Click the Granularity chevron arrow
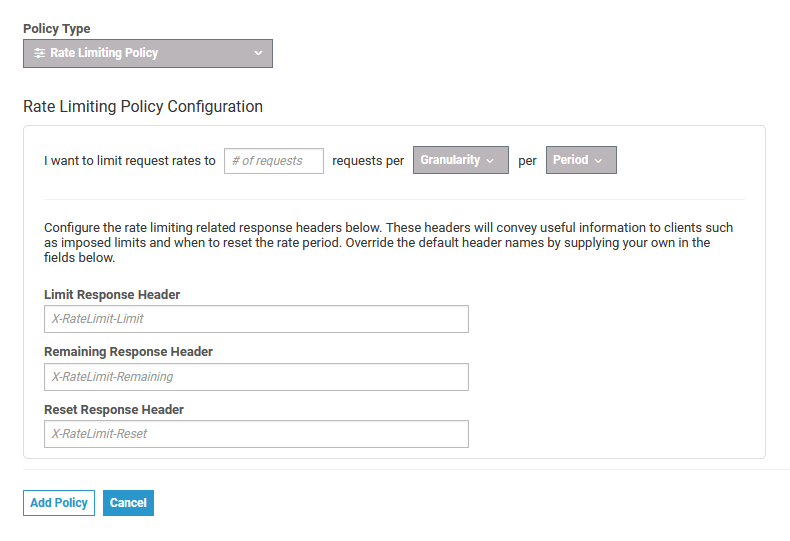Image resolution: width=790 pixels, height=541 pixels. [490, 161]
